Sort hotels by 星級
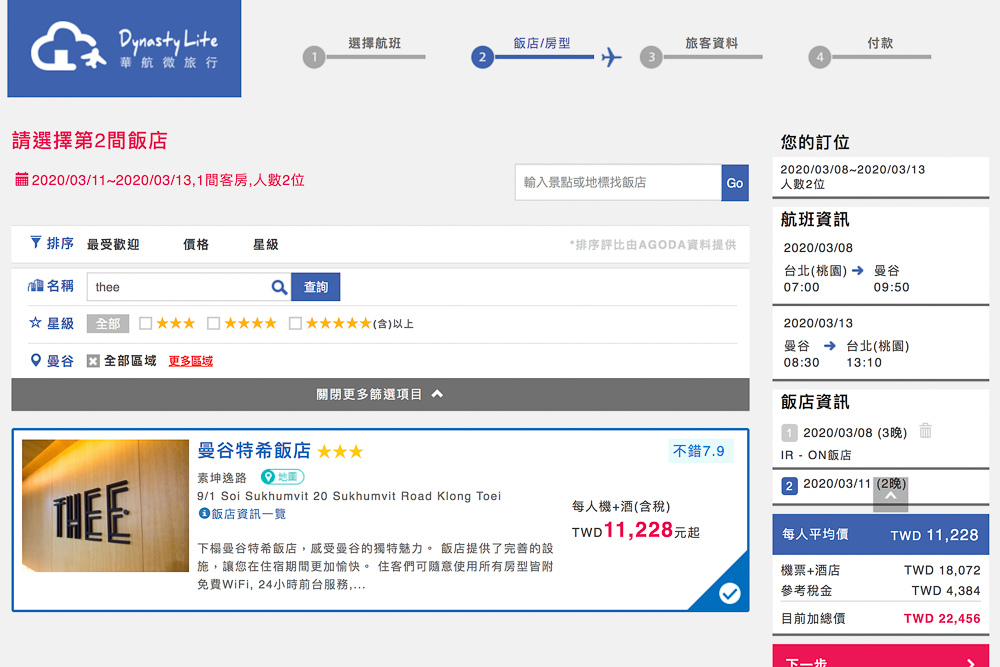This screenshot has width=1000, height=667. [265, 245]
